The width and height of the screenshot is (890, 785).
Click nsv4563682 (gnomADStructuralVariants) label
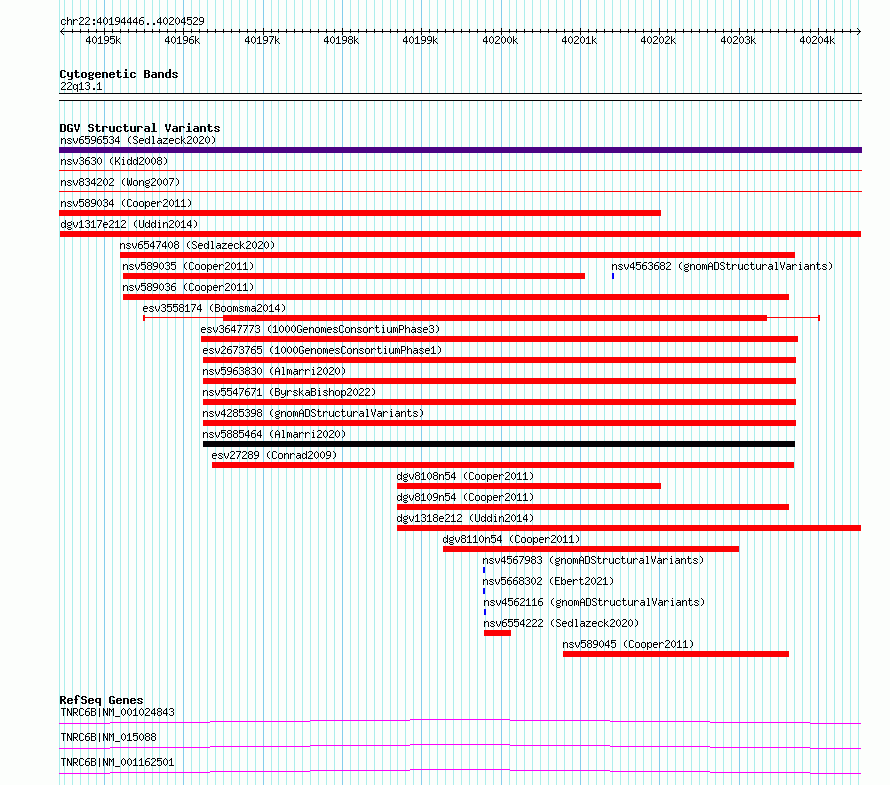(x=722, y=266)
